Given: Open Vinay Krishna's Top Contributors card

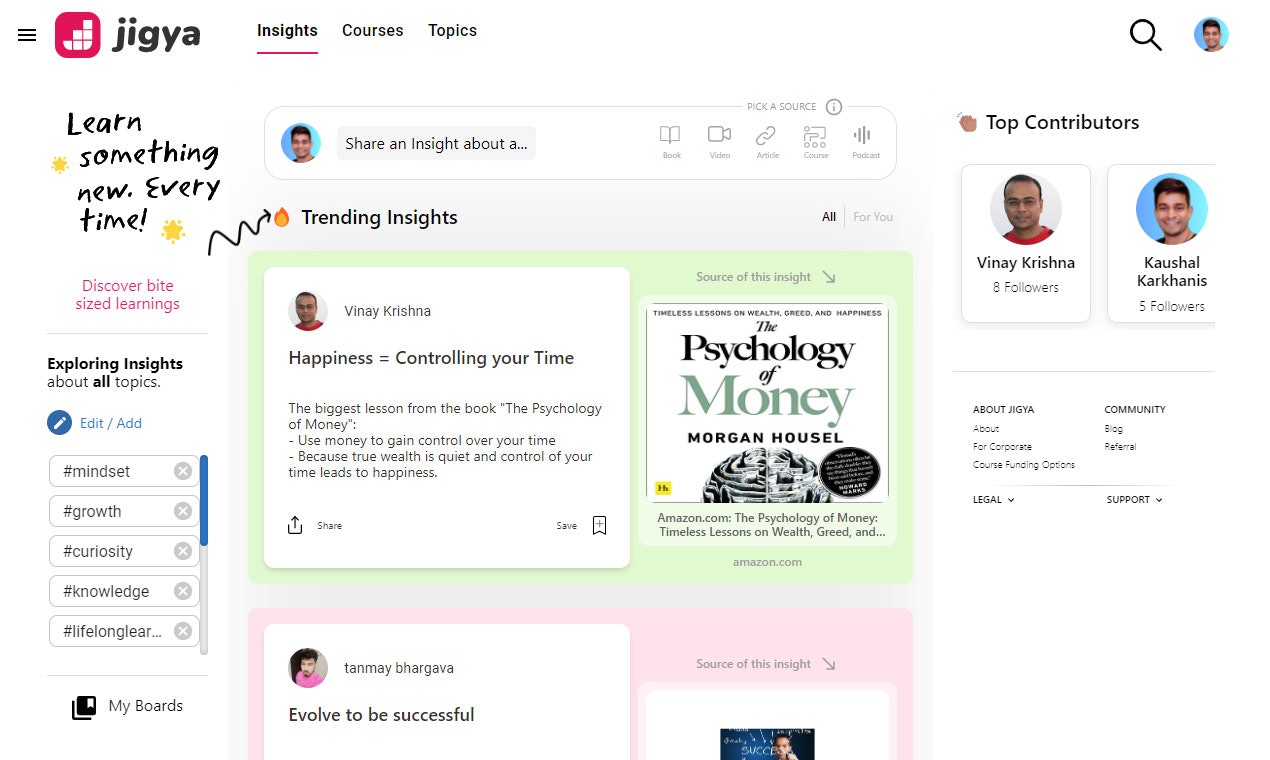Looking at the screenshot, I should (x=1026, y=243).
